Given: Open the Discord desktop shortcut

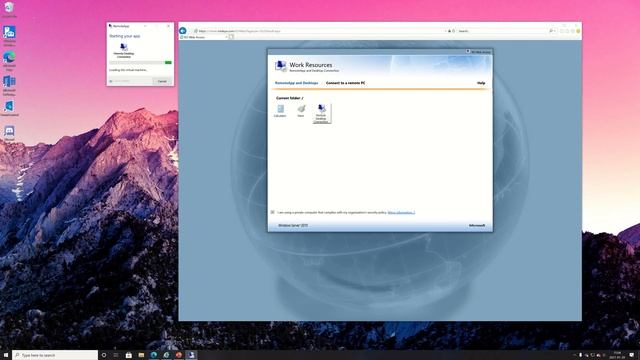Looking at the screenshot, I should point(9,133).
